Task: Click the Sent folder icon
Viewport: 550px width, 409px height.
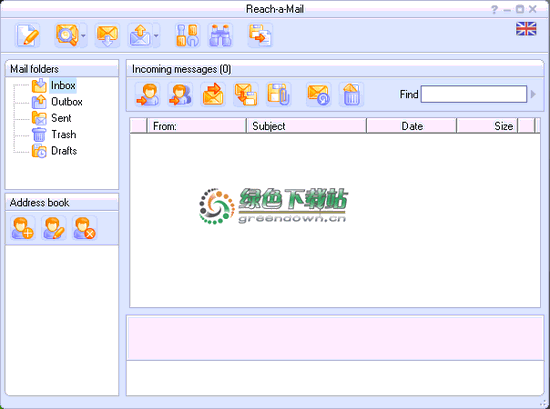Action: pos(39,118)
